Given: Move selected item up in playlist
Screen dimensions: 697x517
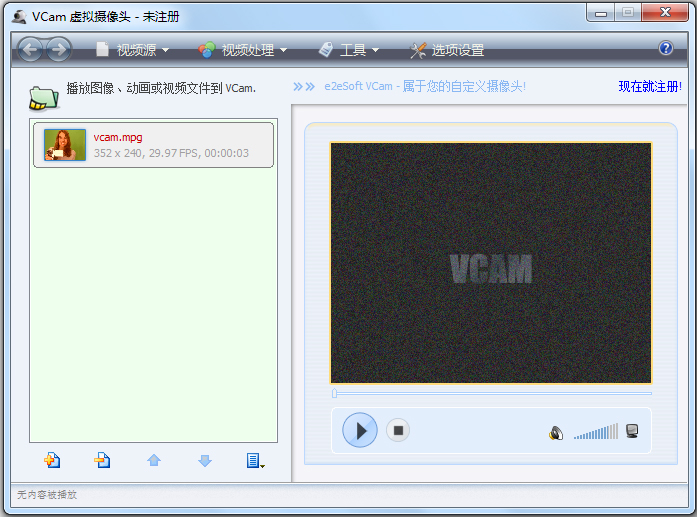Looking at the screenshot, I should [154, 461].
